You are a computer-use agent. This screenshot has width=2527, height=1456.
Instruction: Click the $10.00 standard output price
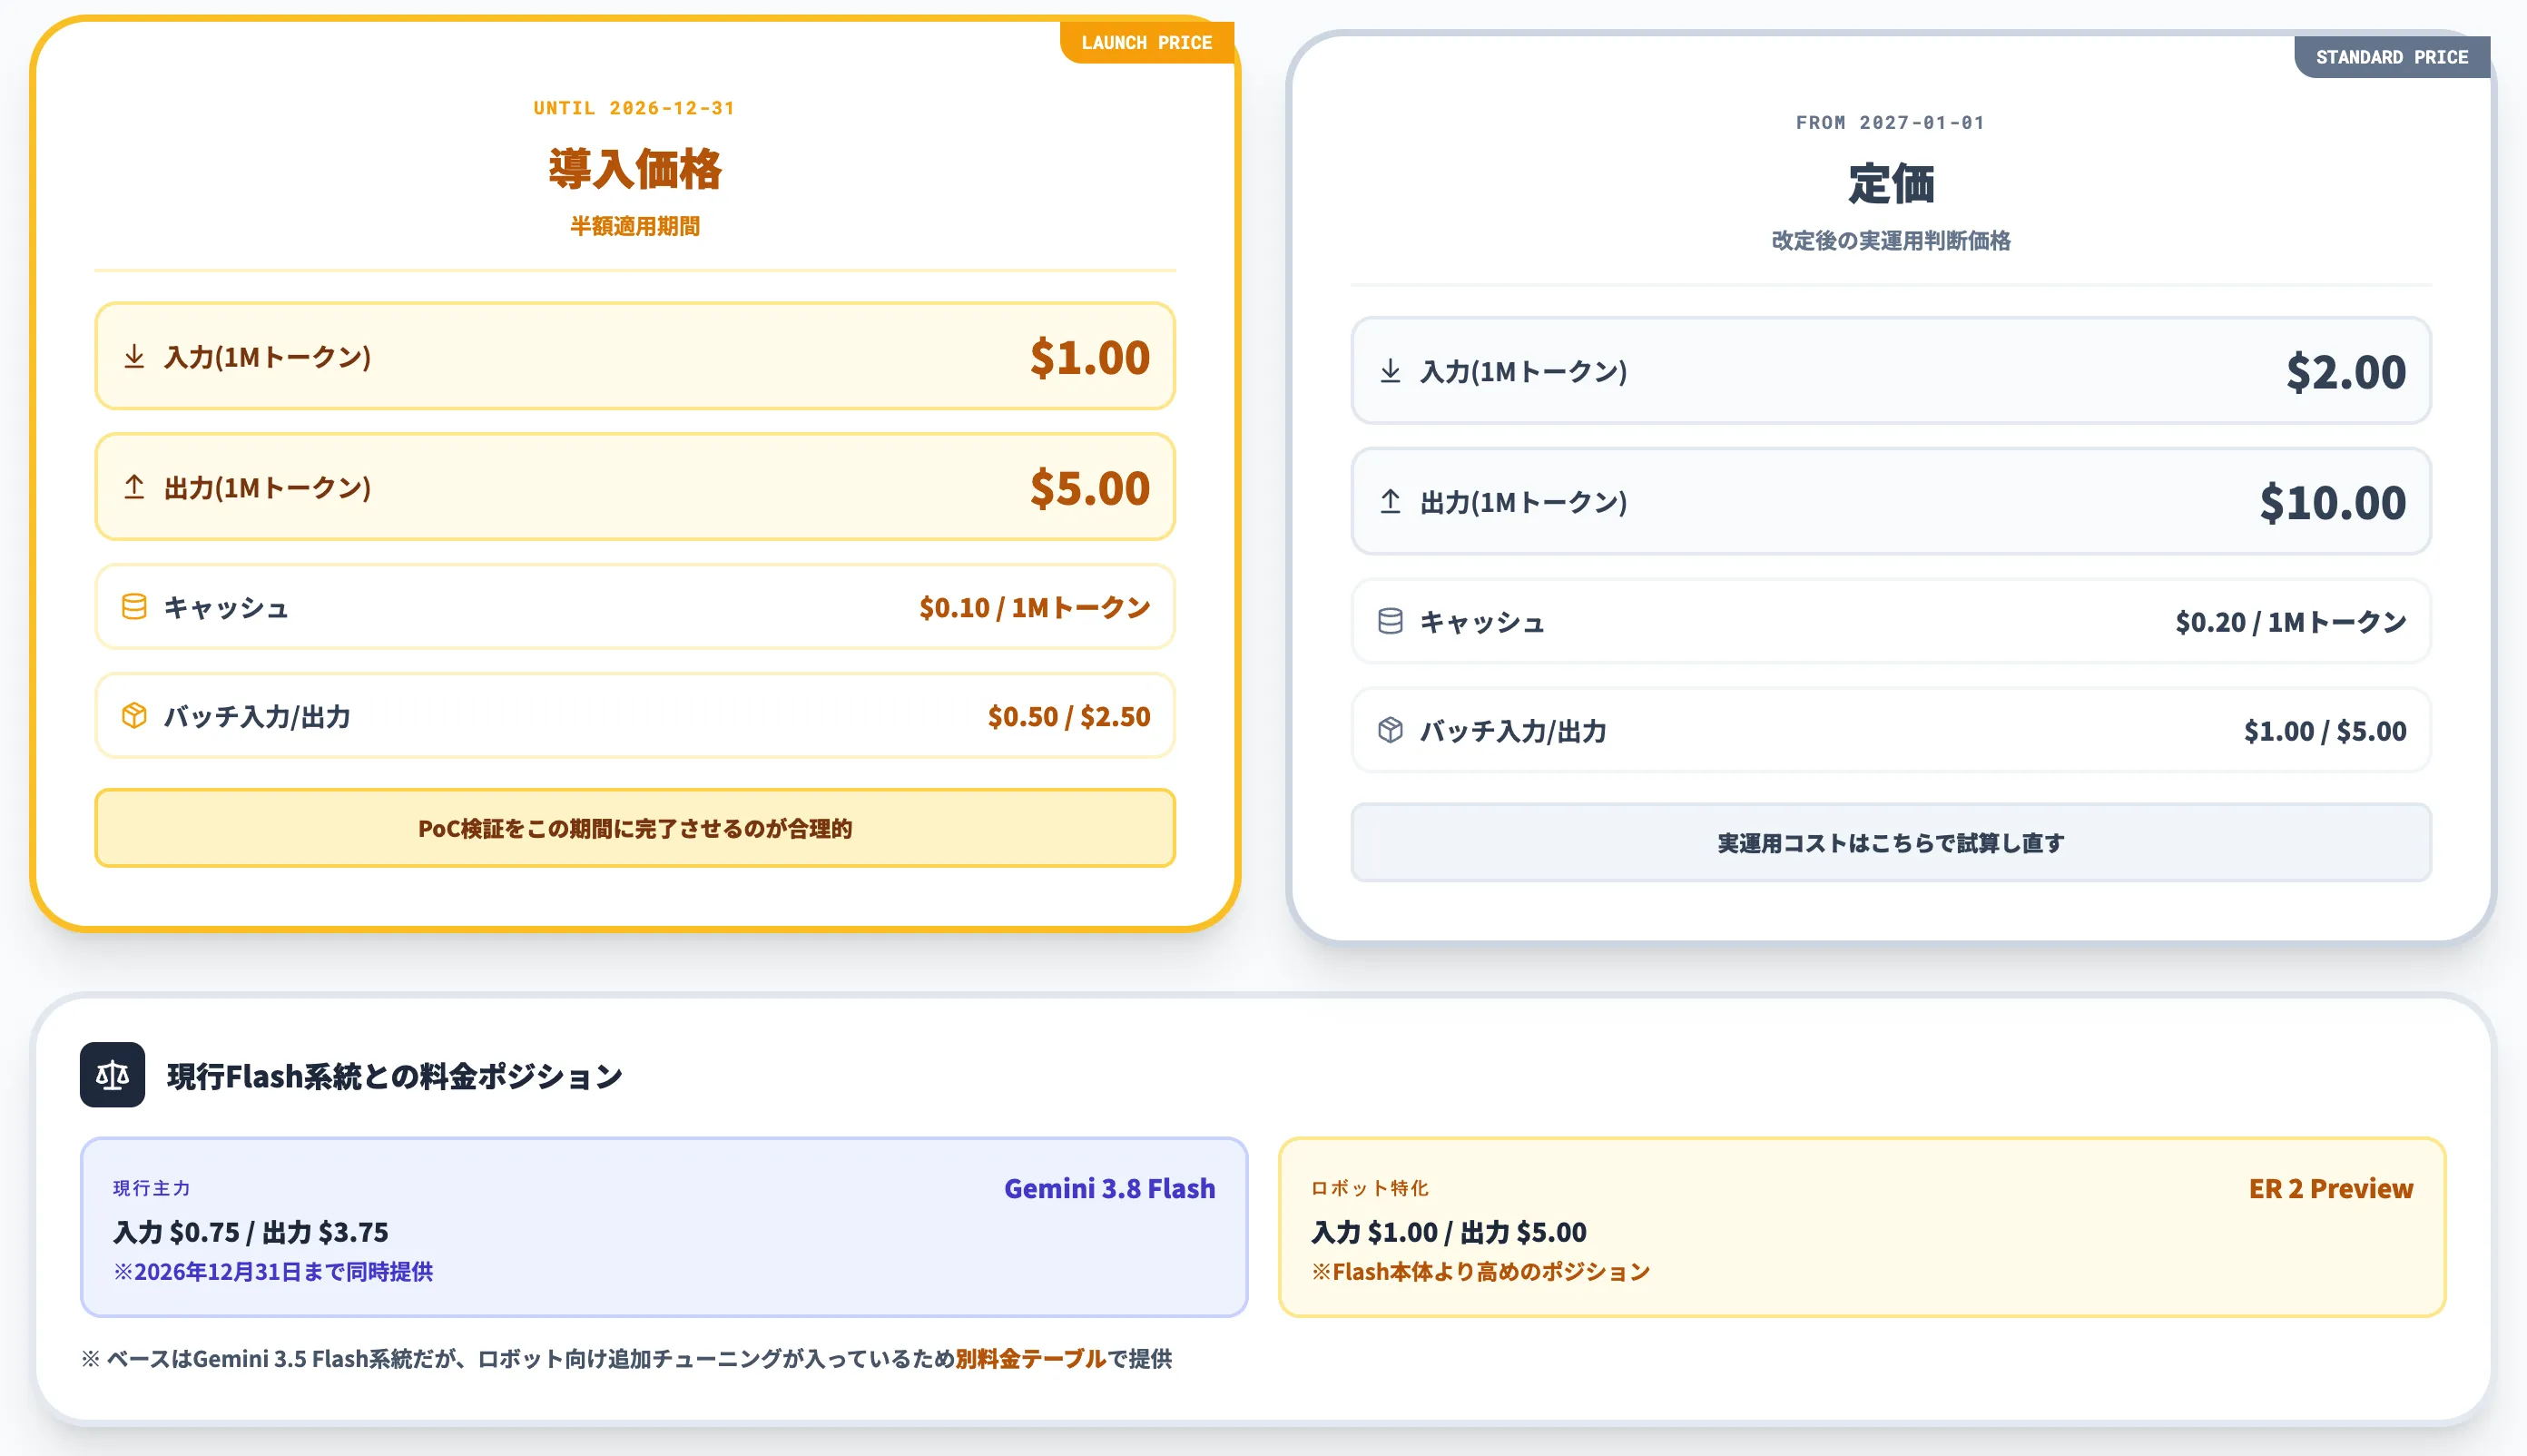[x=2333, y=502]
